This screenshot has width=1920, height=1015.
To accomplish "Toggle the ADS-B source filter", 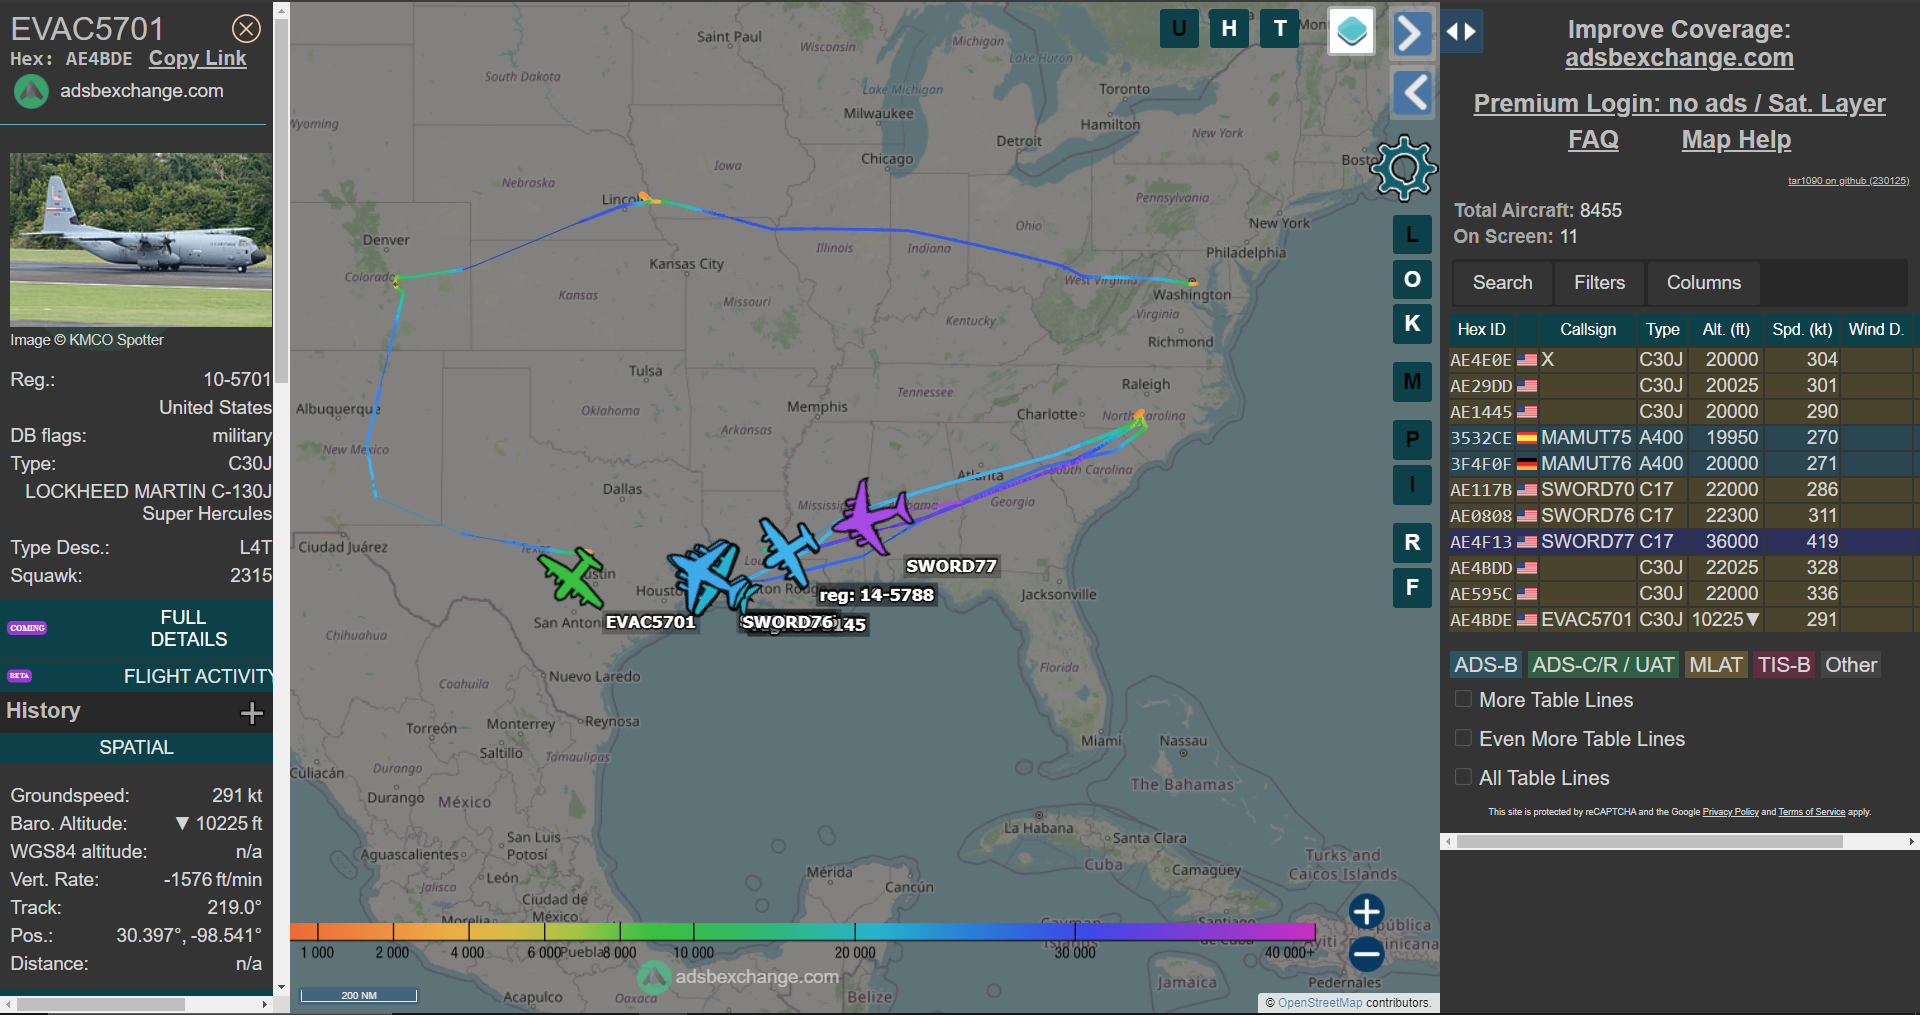I will coord(1486,665).
